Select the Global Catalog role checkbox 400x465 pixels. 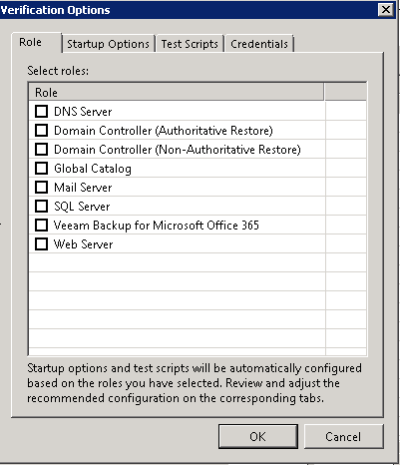41,168
